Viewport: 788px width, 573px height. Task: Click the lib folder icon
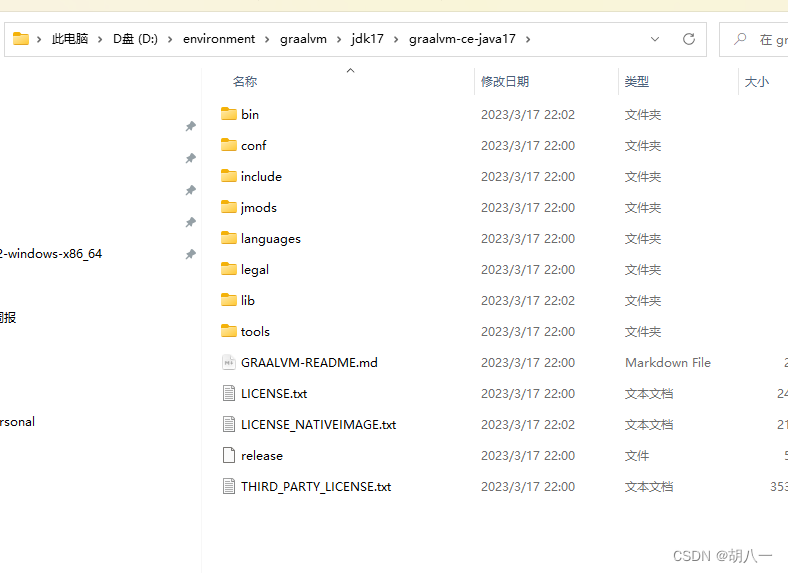pyautogui.click(x=229, y=300)
